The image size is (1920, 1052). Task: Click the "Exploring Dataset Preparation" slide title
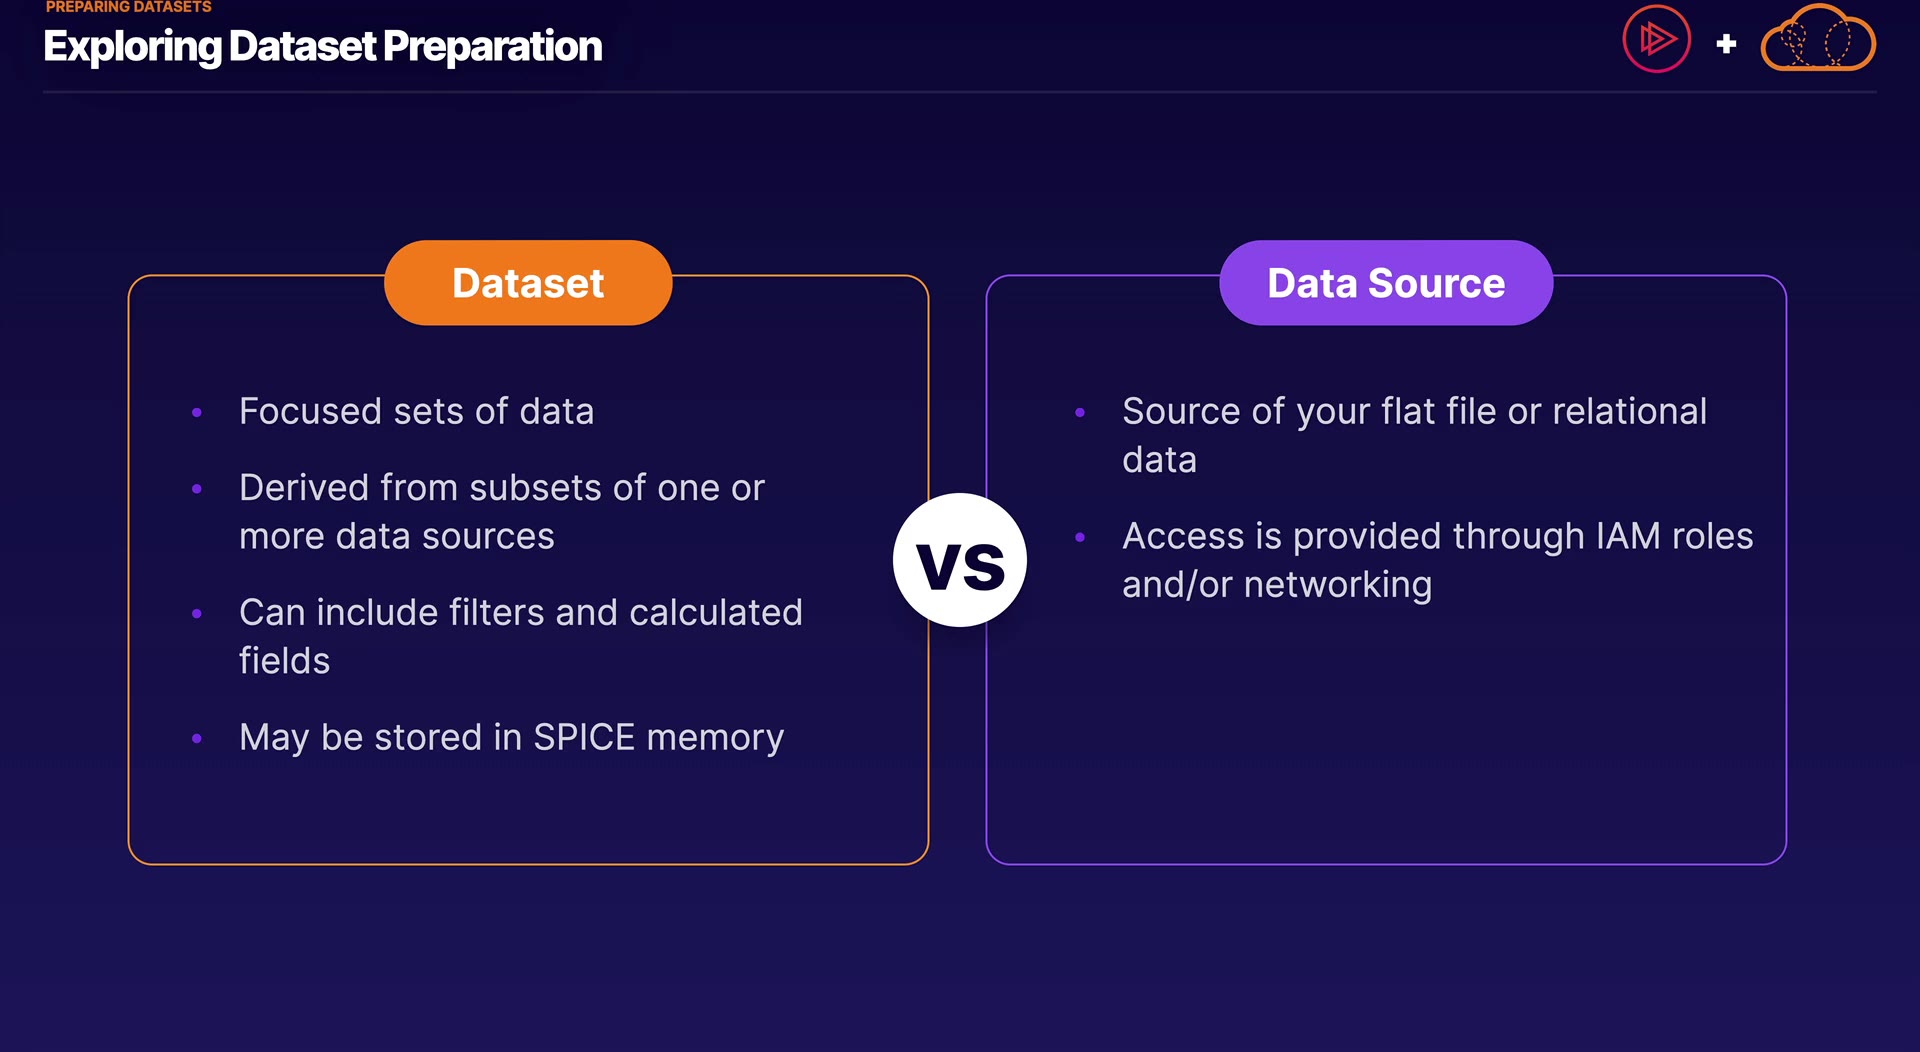322,47
